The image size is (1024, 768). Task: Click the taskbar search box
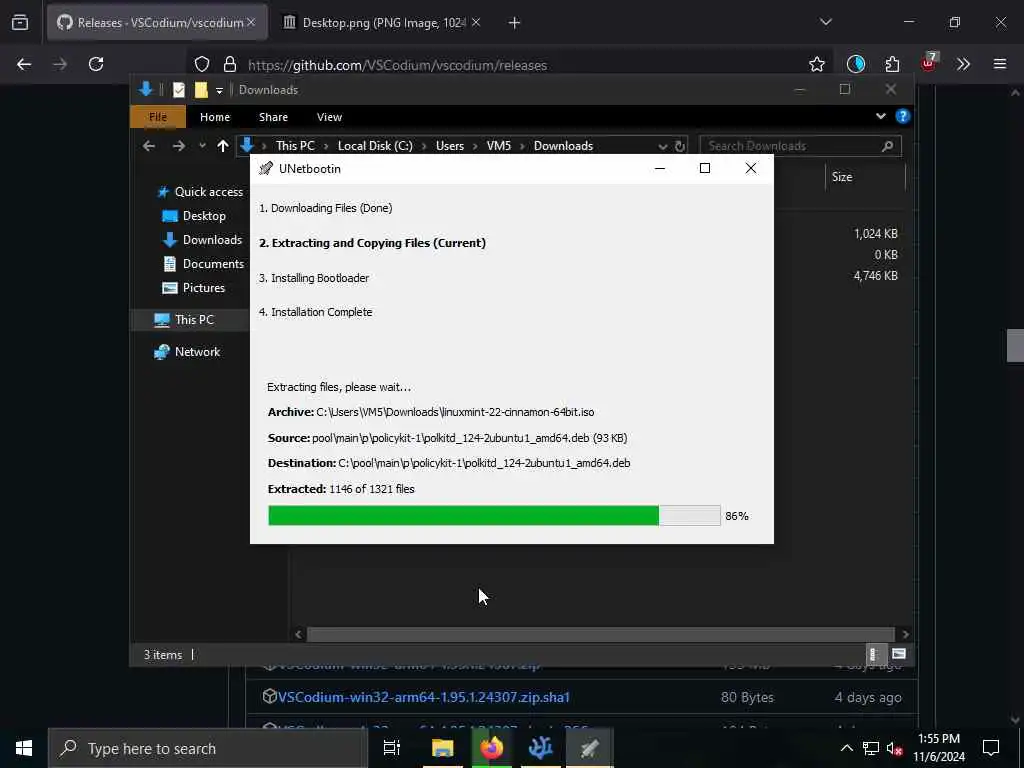click(x=208, y=748)
